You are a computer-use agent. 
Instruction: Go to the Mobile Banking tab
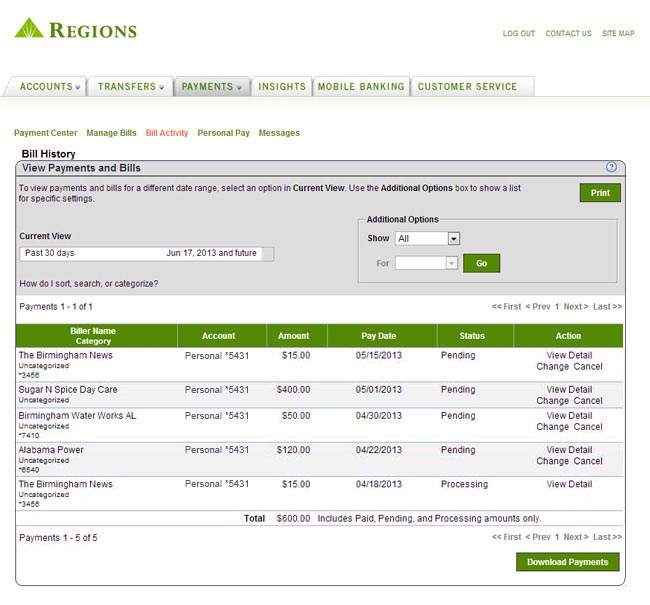click(361, 87)
